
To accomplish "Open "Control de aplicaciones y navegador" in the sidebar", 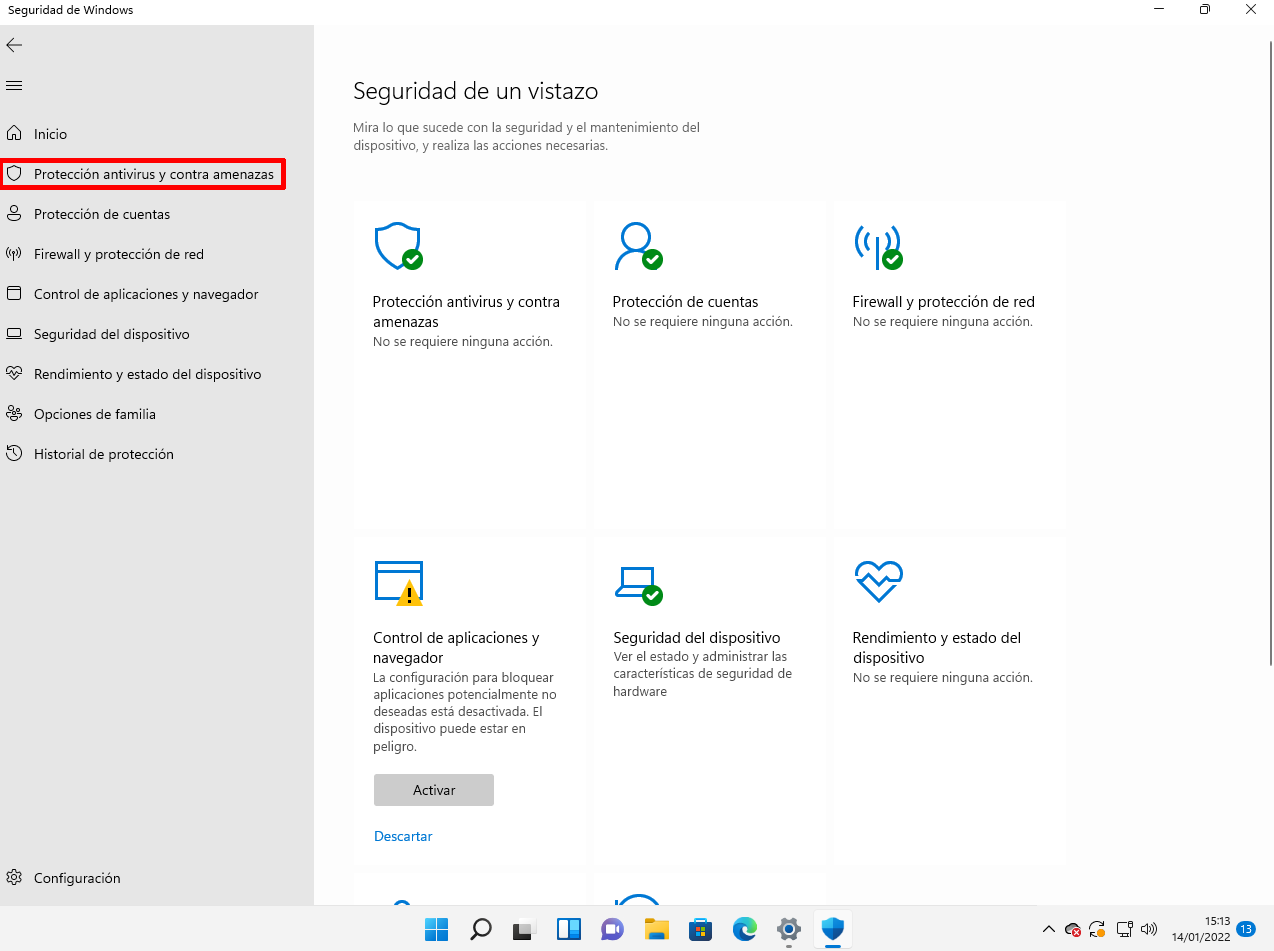I will [x=145, y=293].
